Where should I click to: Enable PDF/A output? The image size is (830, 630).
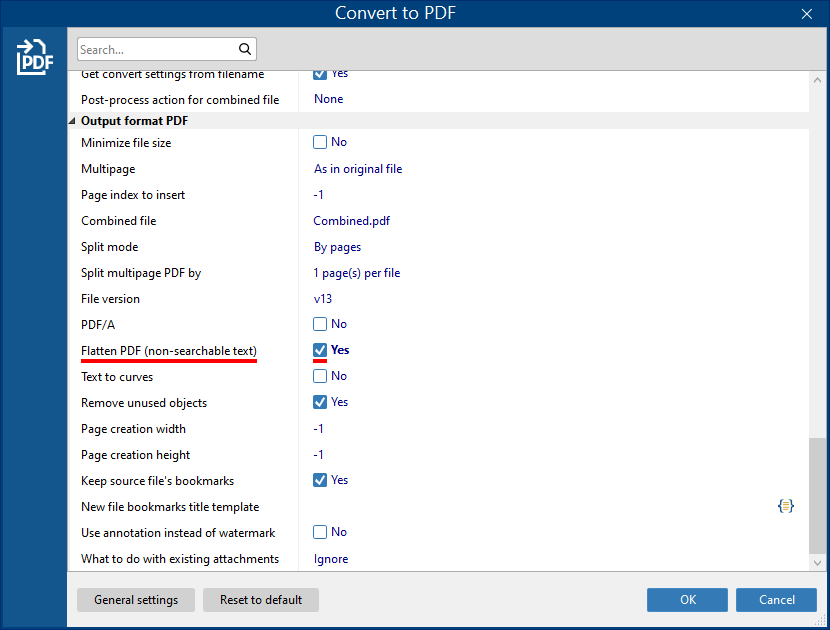click(320, 324)
